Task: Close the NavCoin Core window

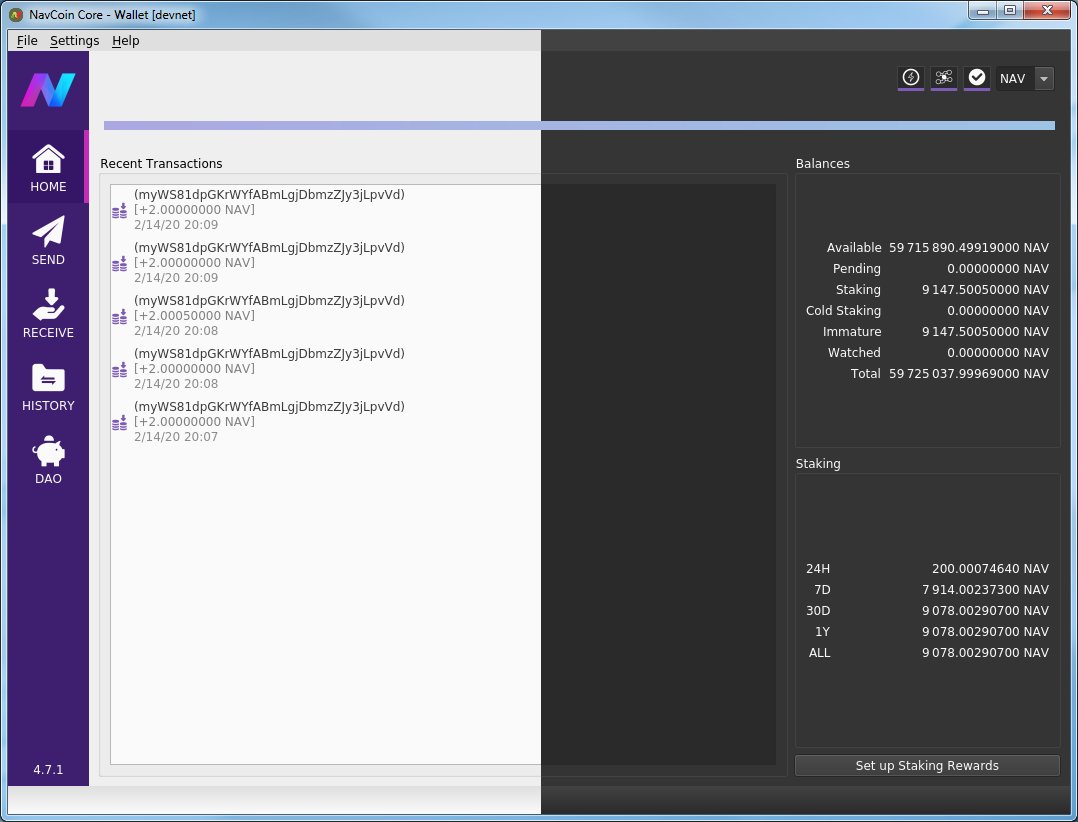Action: tap(1047, 10)
